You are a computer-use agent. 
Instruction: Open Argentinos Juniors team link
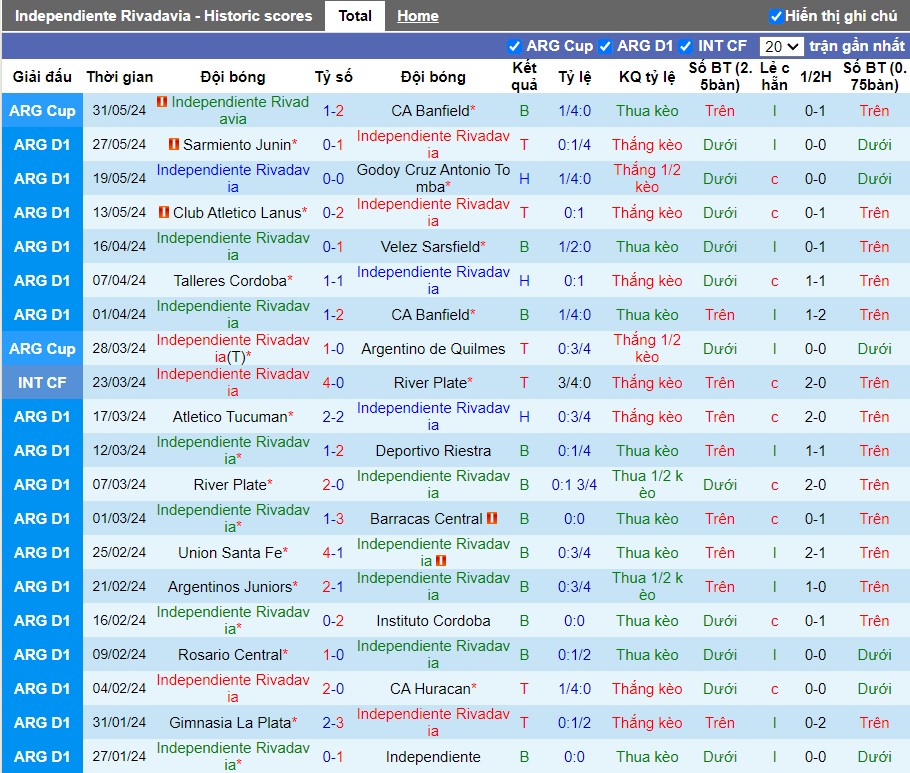(230, 587)
